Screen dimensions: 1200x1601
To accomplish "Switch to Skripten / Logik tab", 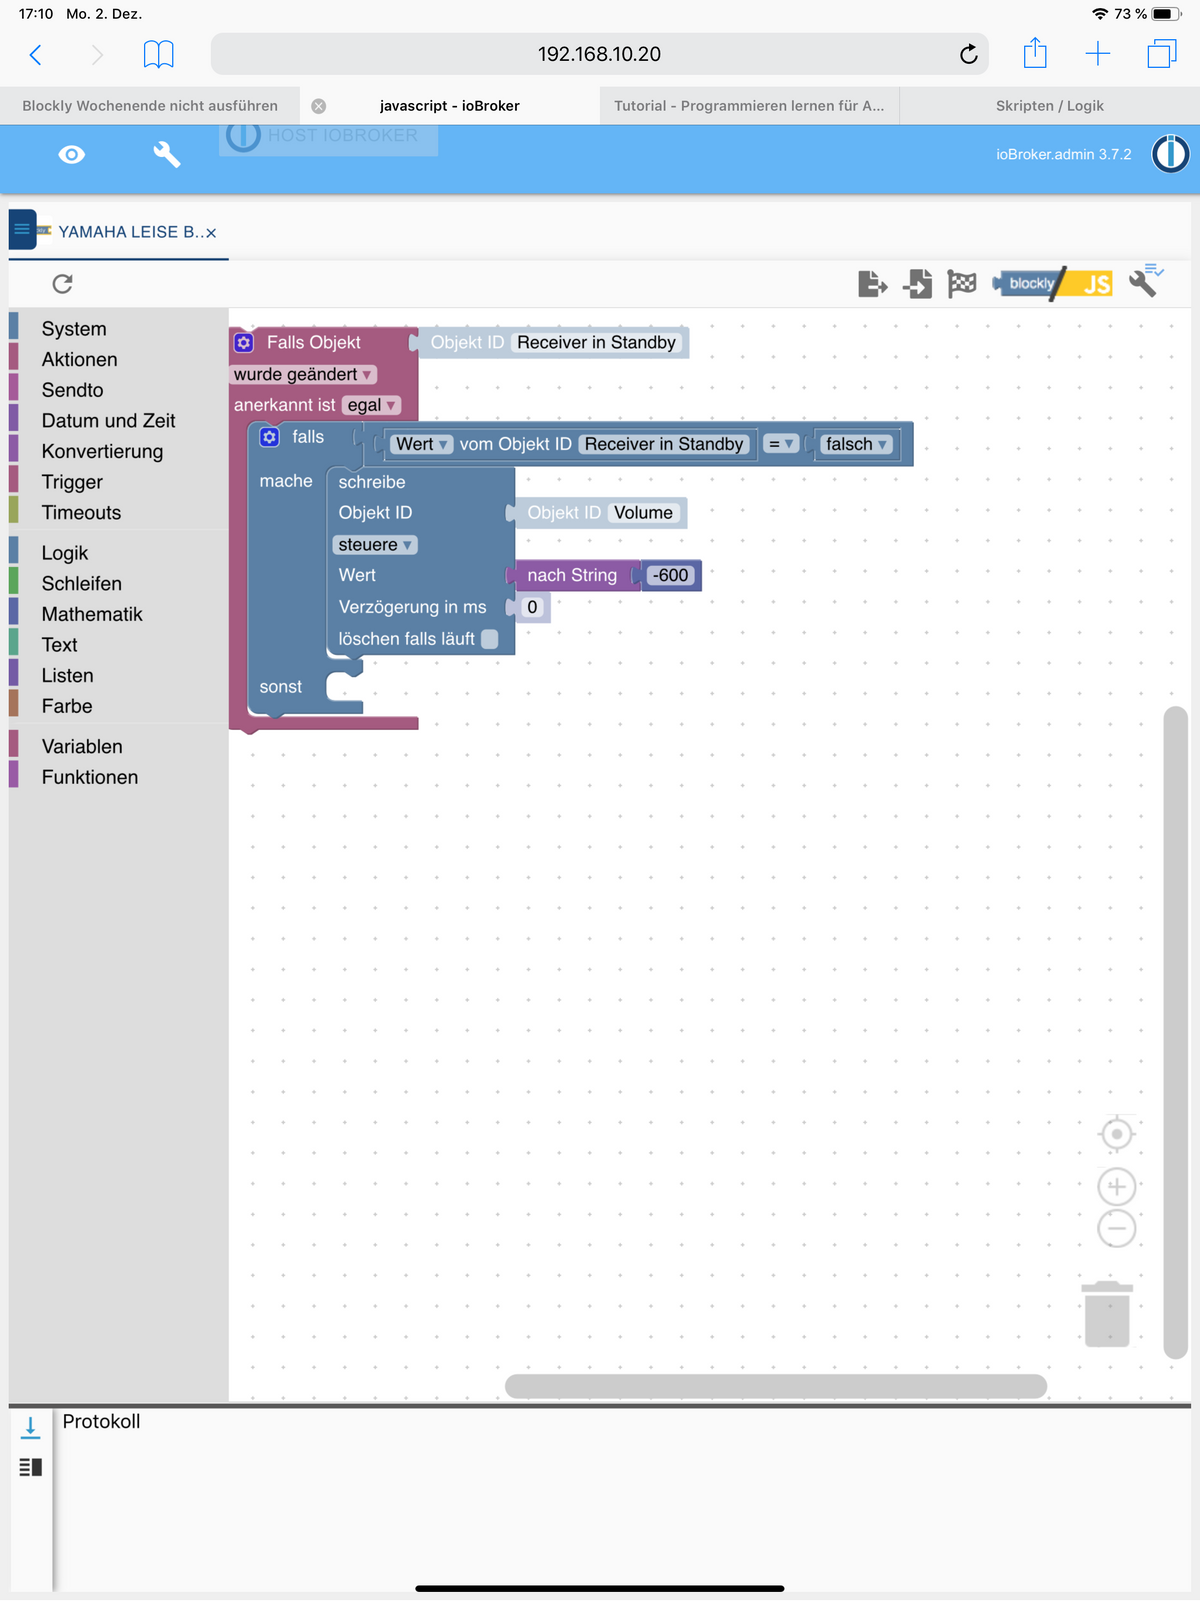I will 1050,106.
